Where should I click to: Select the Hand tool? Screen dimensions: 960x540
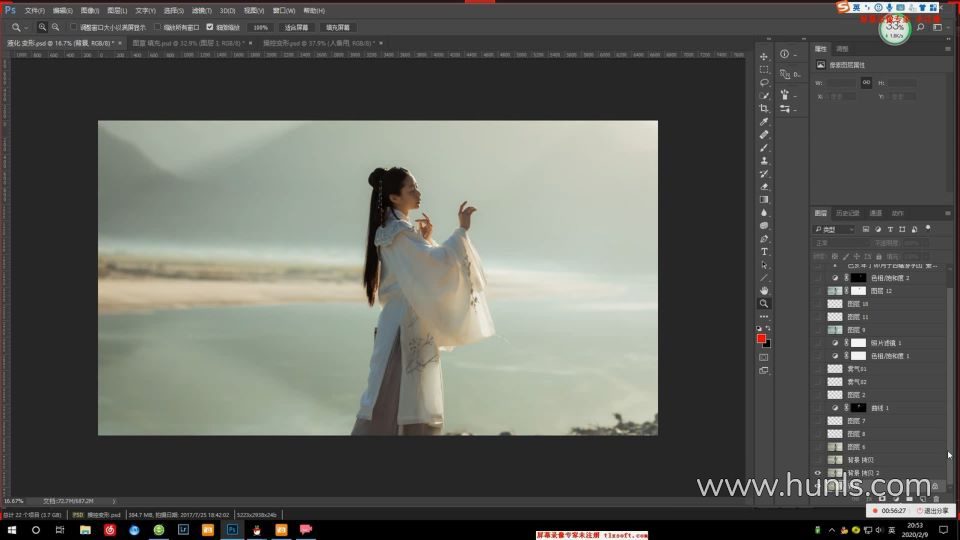point(763,291)
